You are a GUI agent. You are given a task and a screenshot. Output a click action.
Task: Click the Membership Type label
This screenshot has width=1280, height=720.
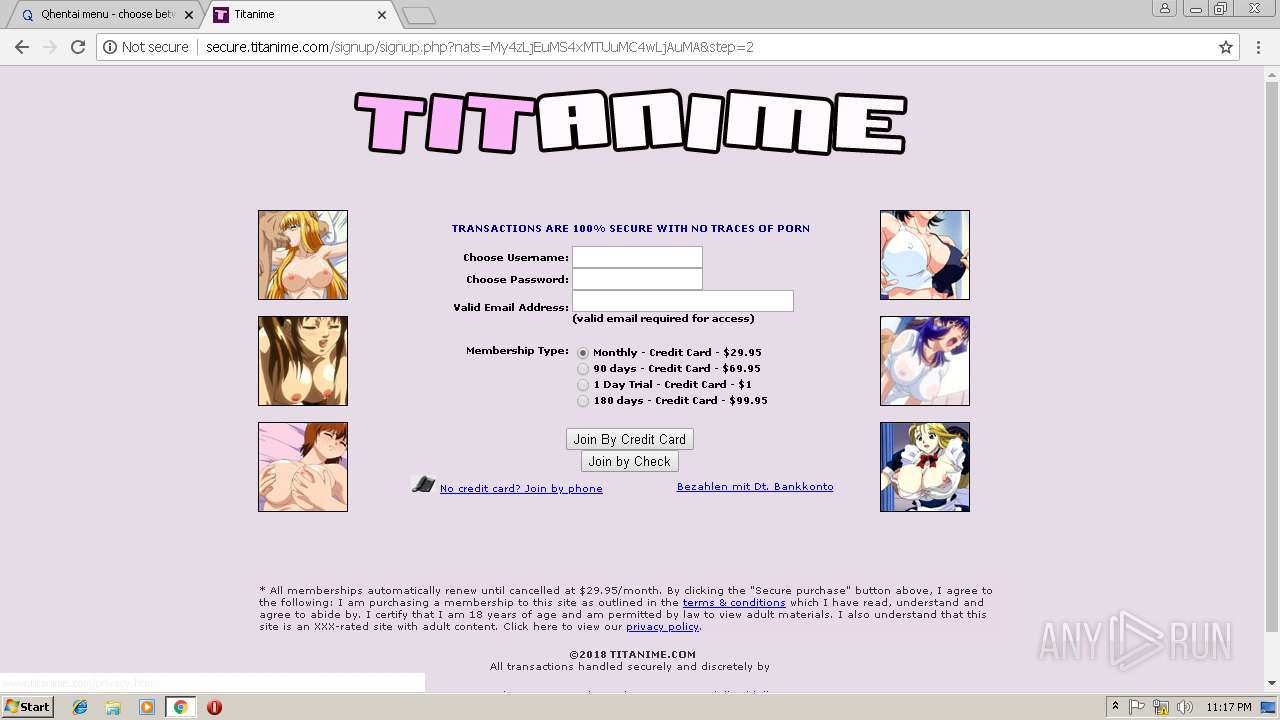(x=517, y=351)
